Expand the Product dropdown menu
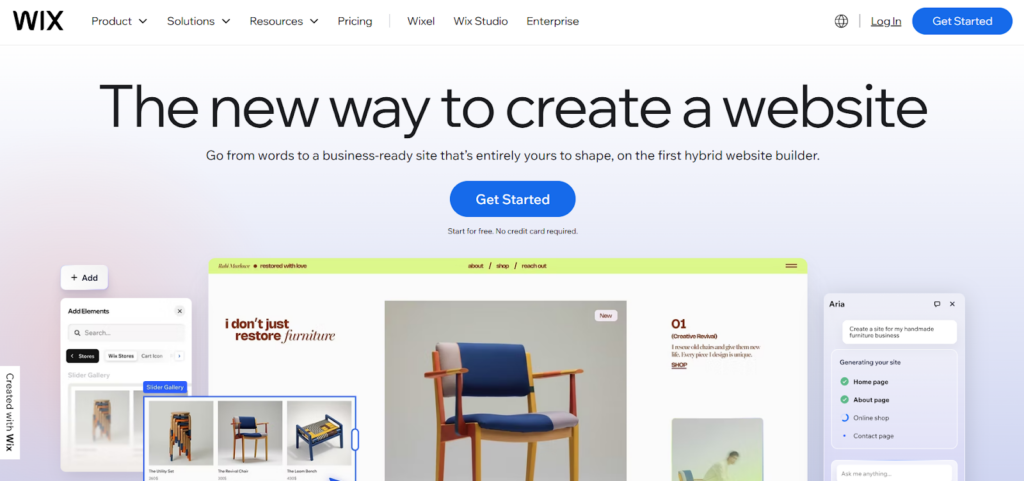This screenshot has width=1024, height=481. point(120,21)
